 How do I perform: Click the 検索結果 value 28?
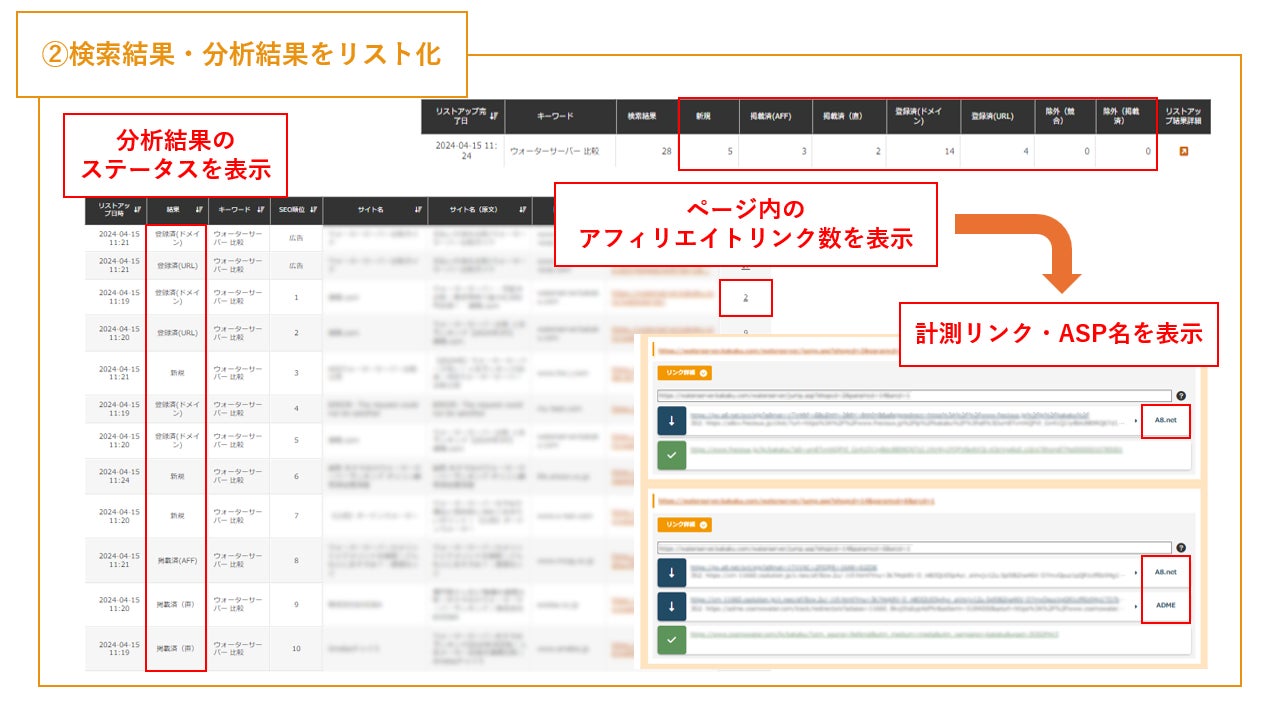tap(665, 151)
